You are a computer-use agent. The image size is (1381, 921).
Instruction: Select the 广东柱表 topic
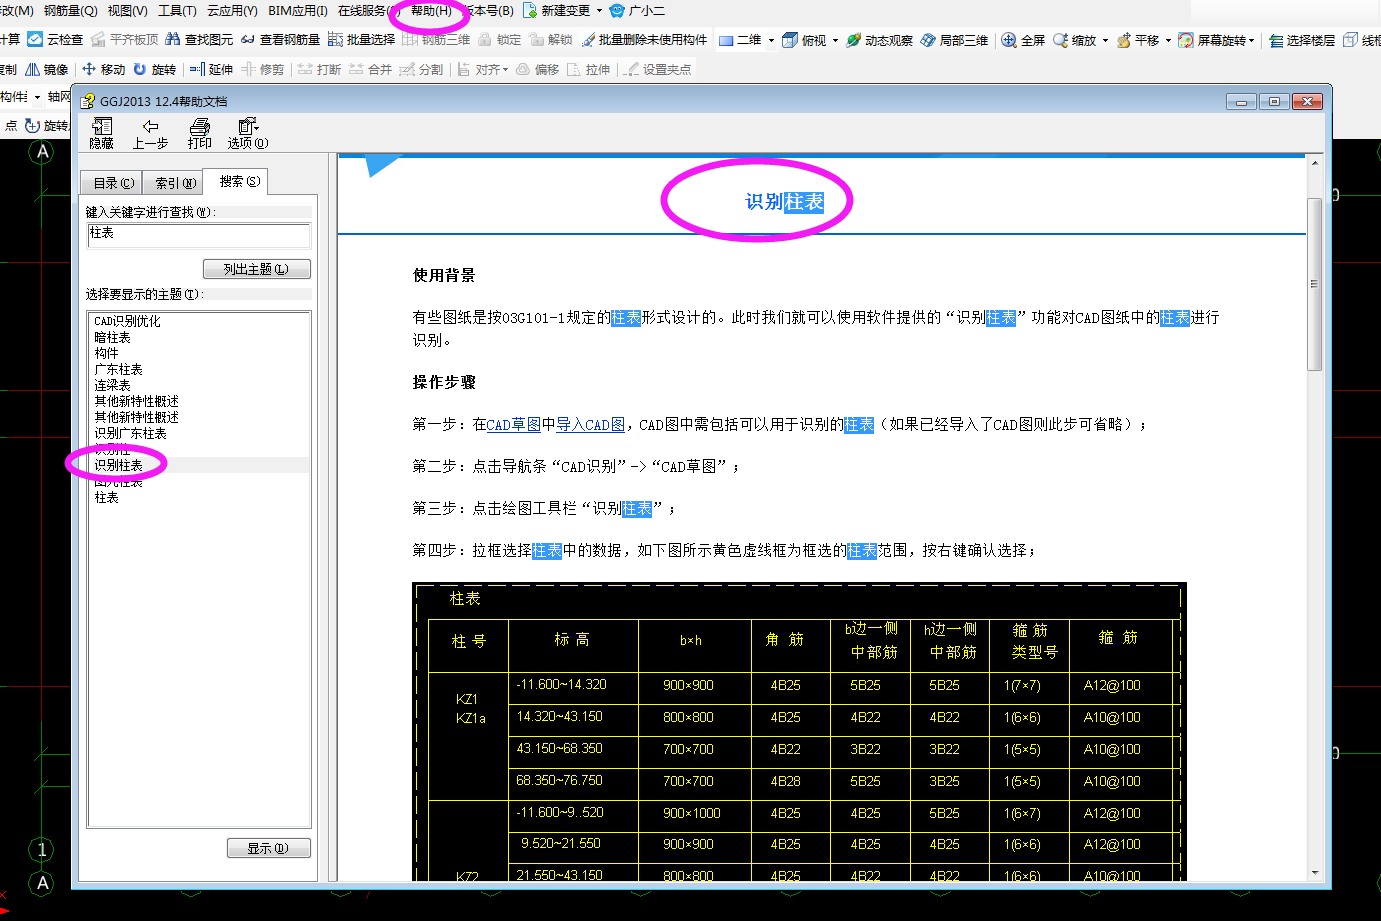click(x=118, y=370)
